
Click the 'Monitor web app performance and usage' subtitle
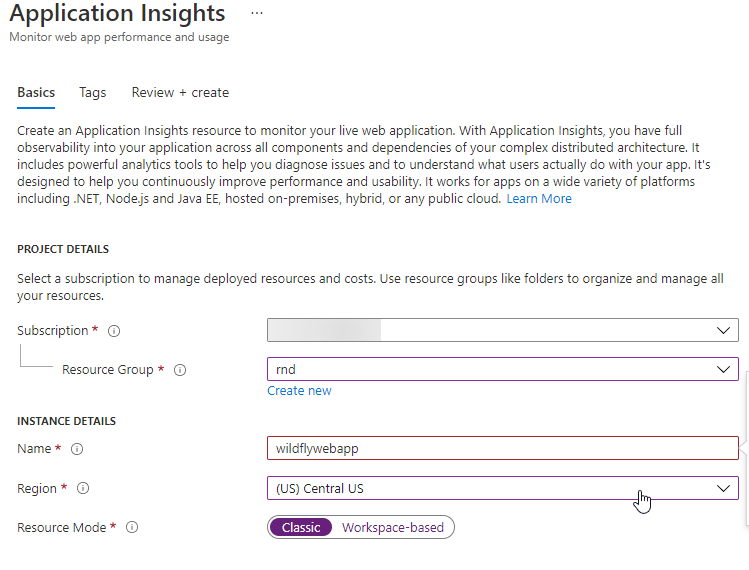(x=119, y=37)
